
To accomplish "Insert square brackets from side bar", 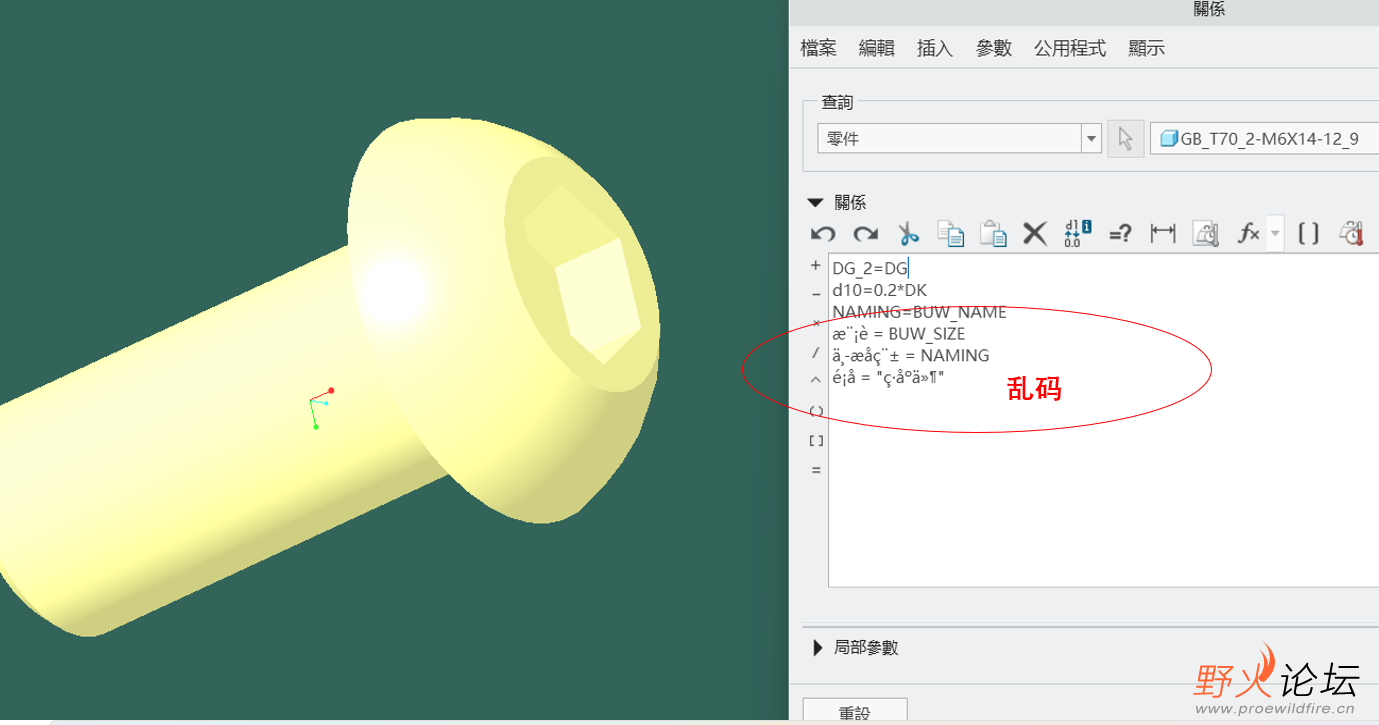I will 816,440.
